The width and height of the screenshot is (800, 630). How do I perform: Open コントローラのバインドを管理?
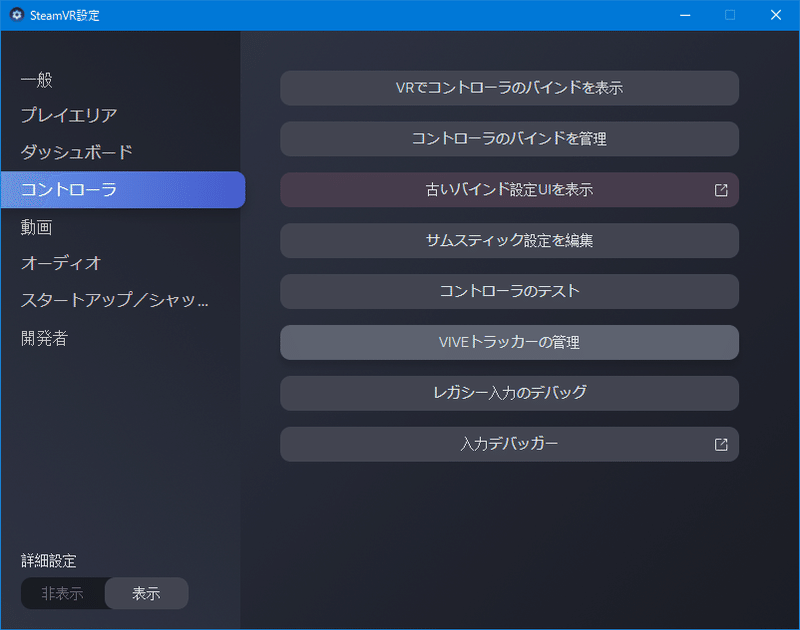[x=510, y=139]
